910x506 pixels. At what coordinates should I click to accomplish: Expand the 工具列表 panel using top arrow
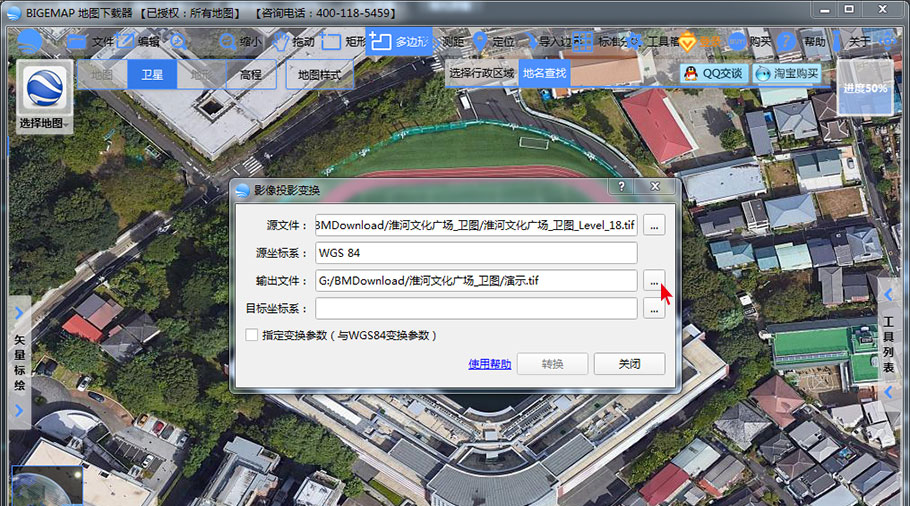click(889, 295)
